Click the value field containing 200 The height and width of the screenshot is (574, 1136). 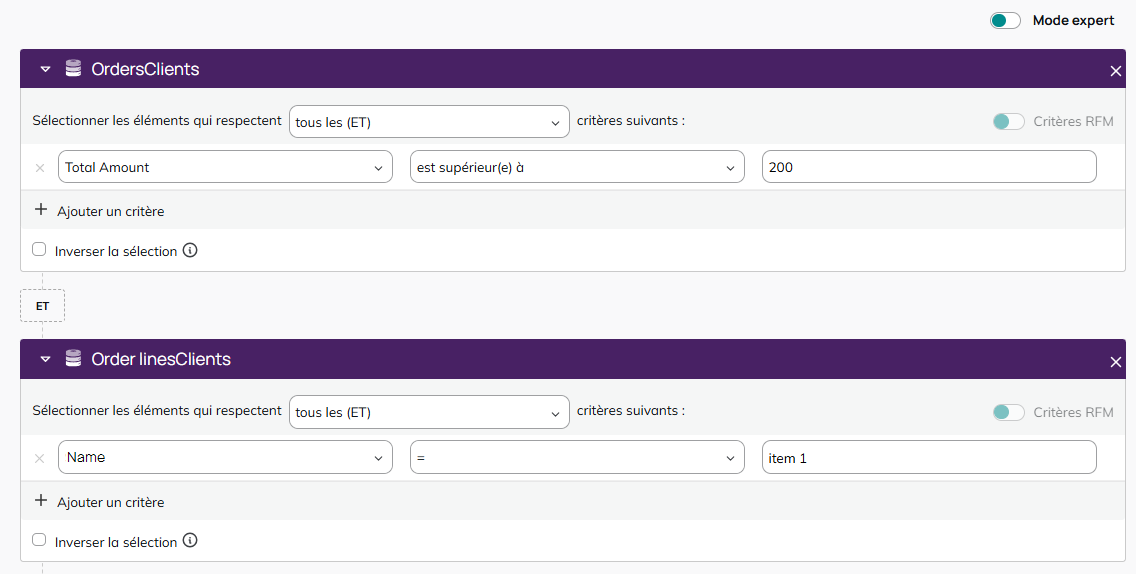point(929,167)
